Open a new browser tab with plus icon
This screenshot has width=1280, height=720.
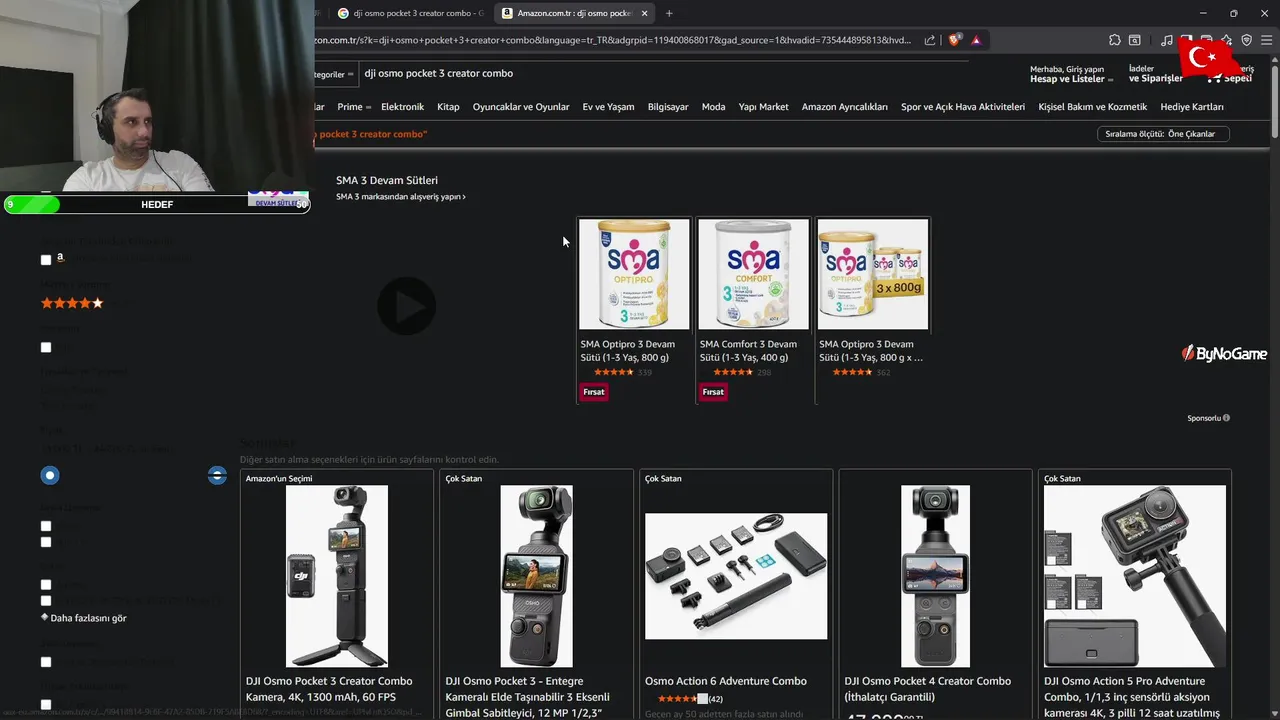[x=669, y=13]
